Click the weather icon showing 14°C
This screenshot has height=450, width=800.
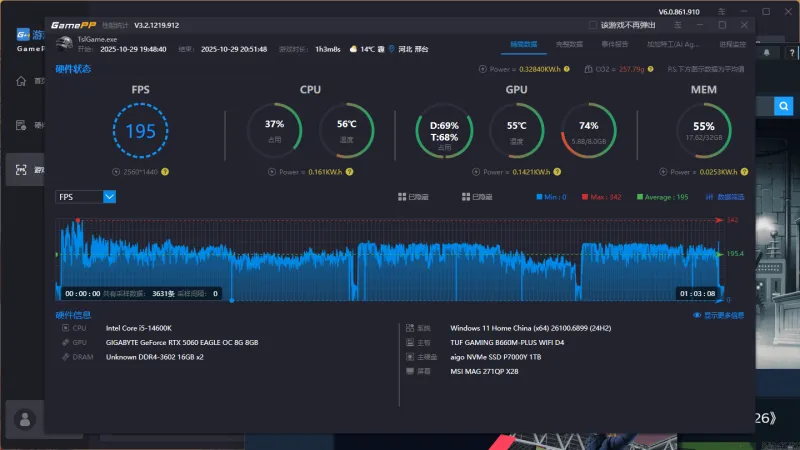pos(353,48)
